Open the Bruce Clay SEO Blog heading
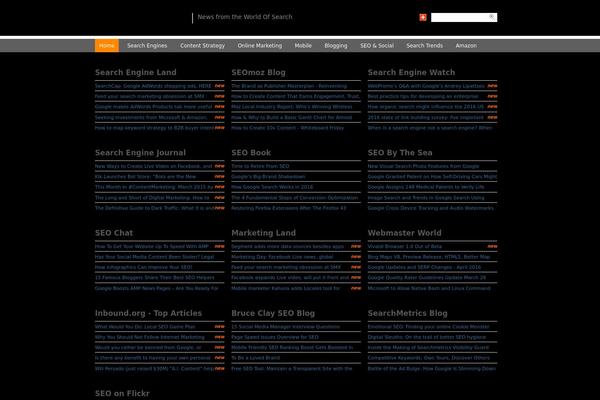The width and height of the screenshot is (600, 400). tap(273, 313)
